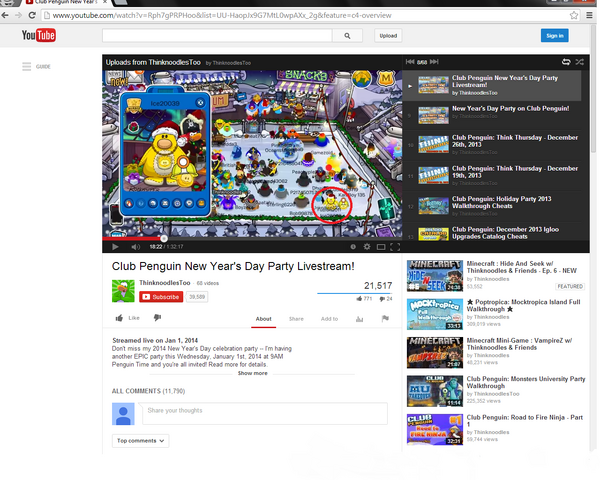Image resolution: width=600 pixels, height=480 pixels.
Task: Open the statistics bar chart icon
Action: (x=359, y=319)
